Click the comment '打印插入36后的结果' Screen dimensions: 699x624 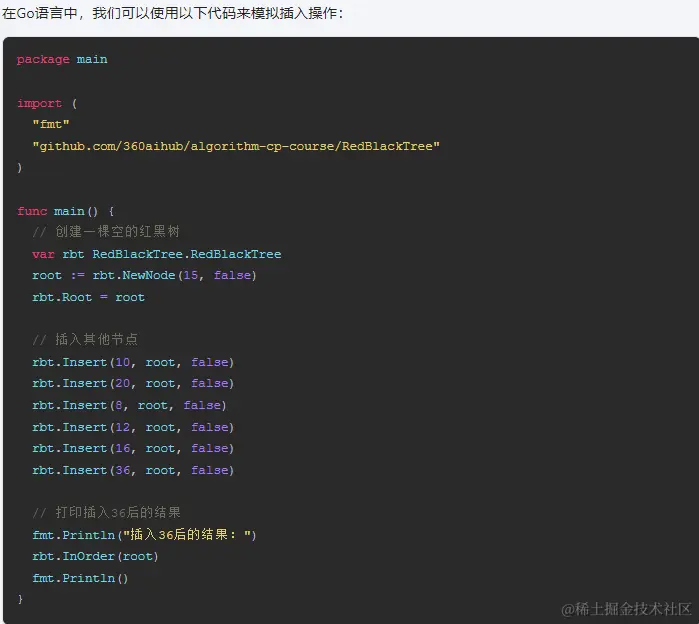107,512
